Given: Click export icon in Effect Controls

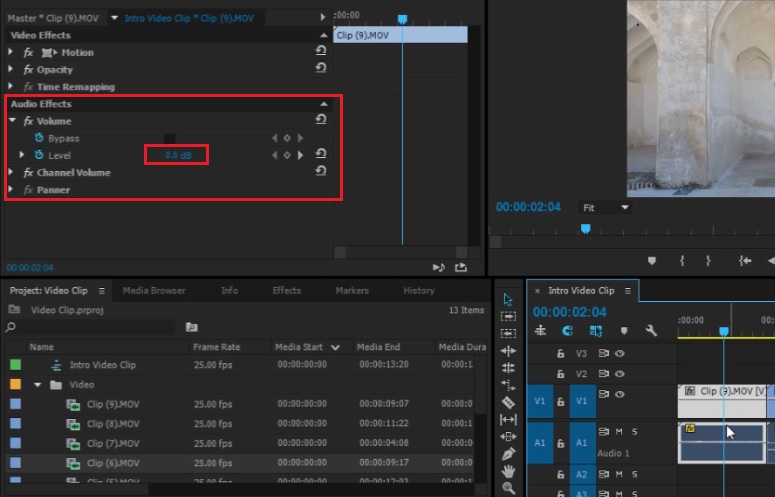Looking at the screenshot, I should [461, 267].
